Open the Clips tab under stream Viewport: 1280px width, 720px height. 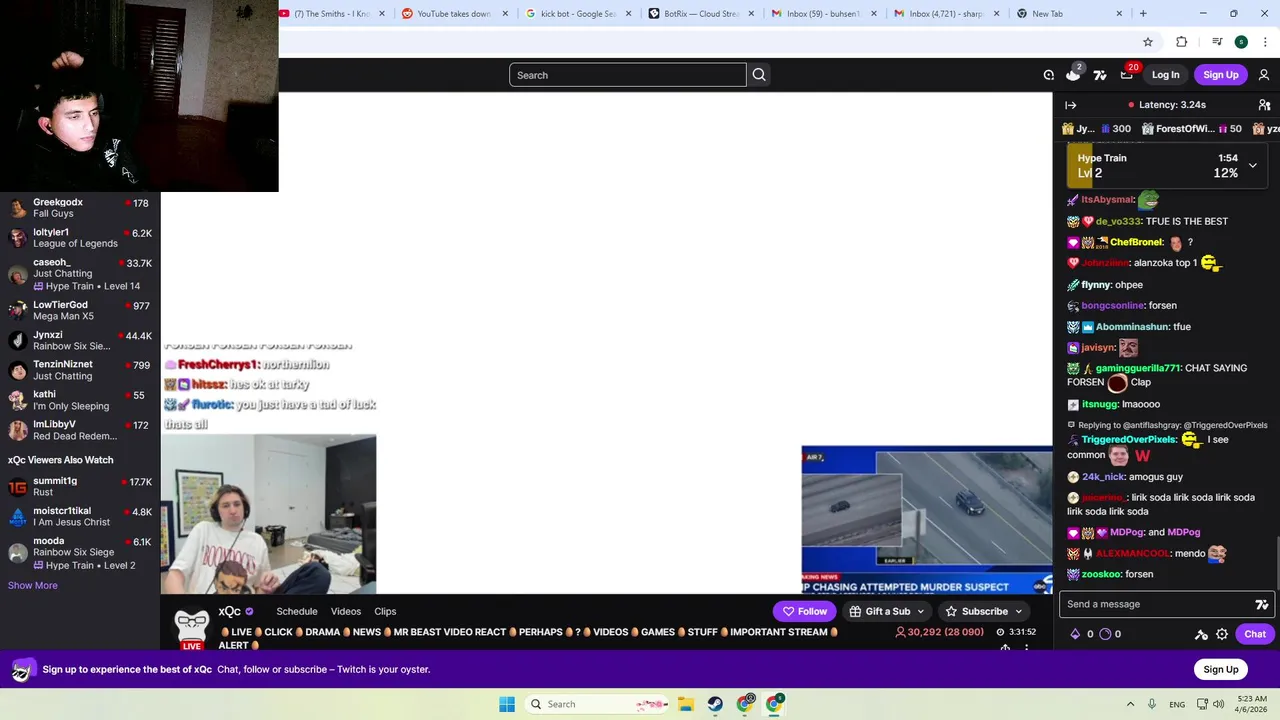pos(385,611)
